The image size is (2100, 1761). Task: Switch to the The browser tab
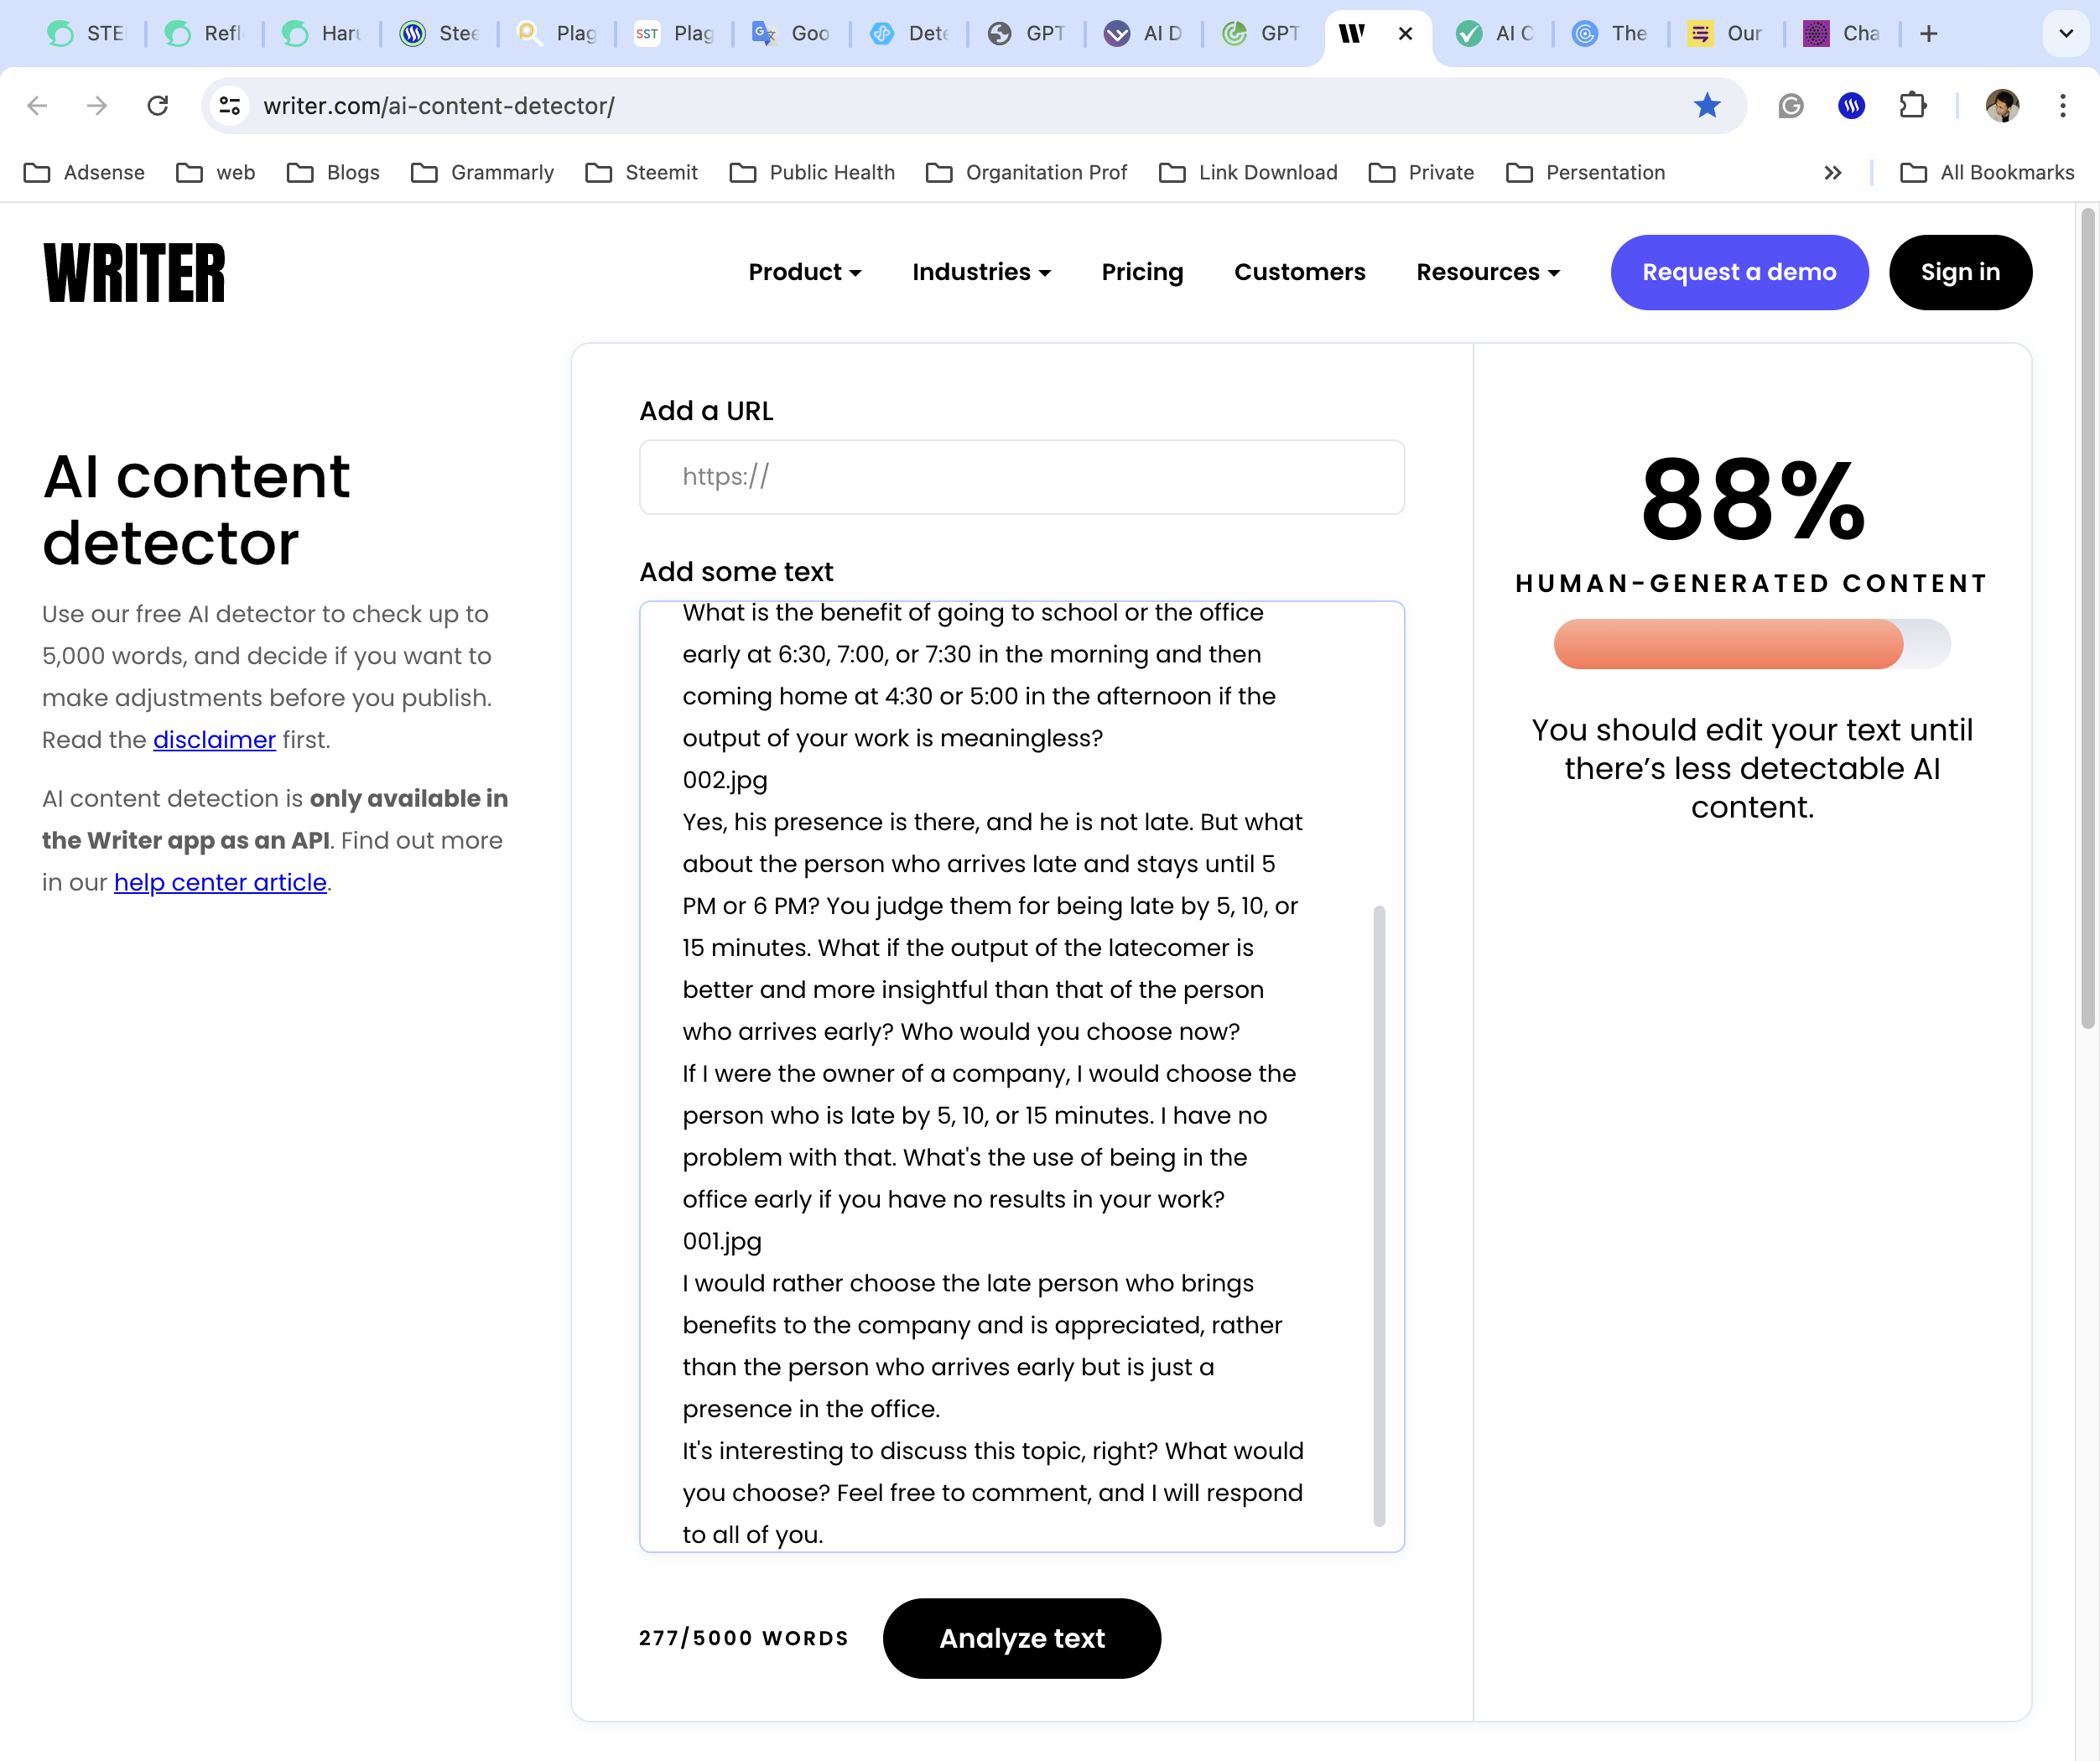1611,34
